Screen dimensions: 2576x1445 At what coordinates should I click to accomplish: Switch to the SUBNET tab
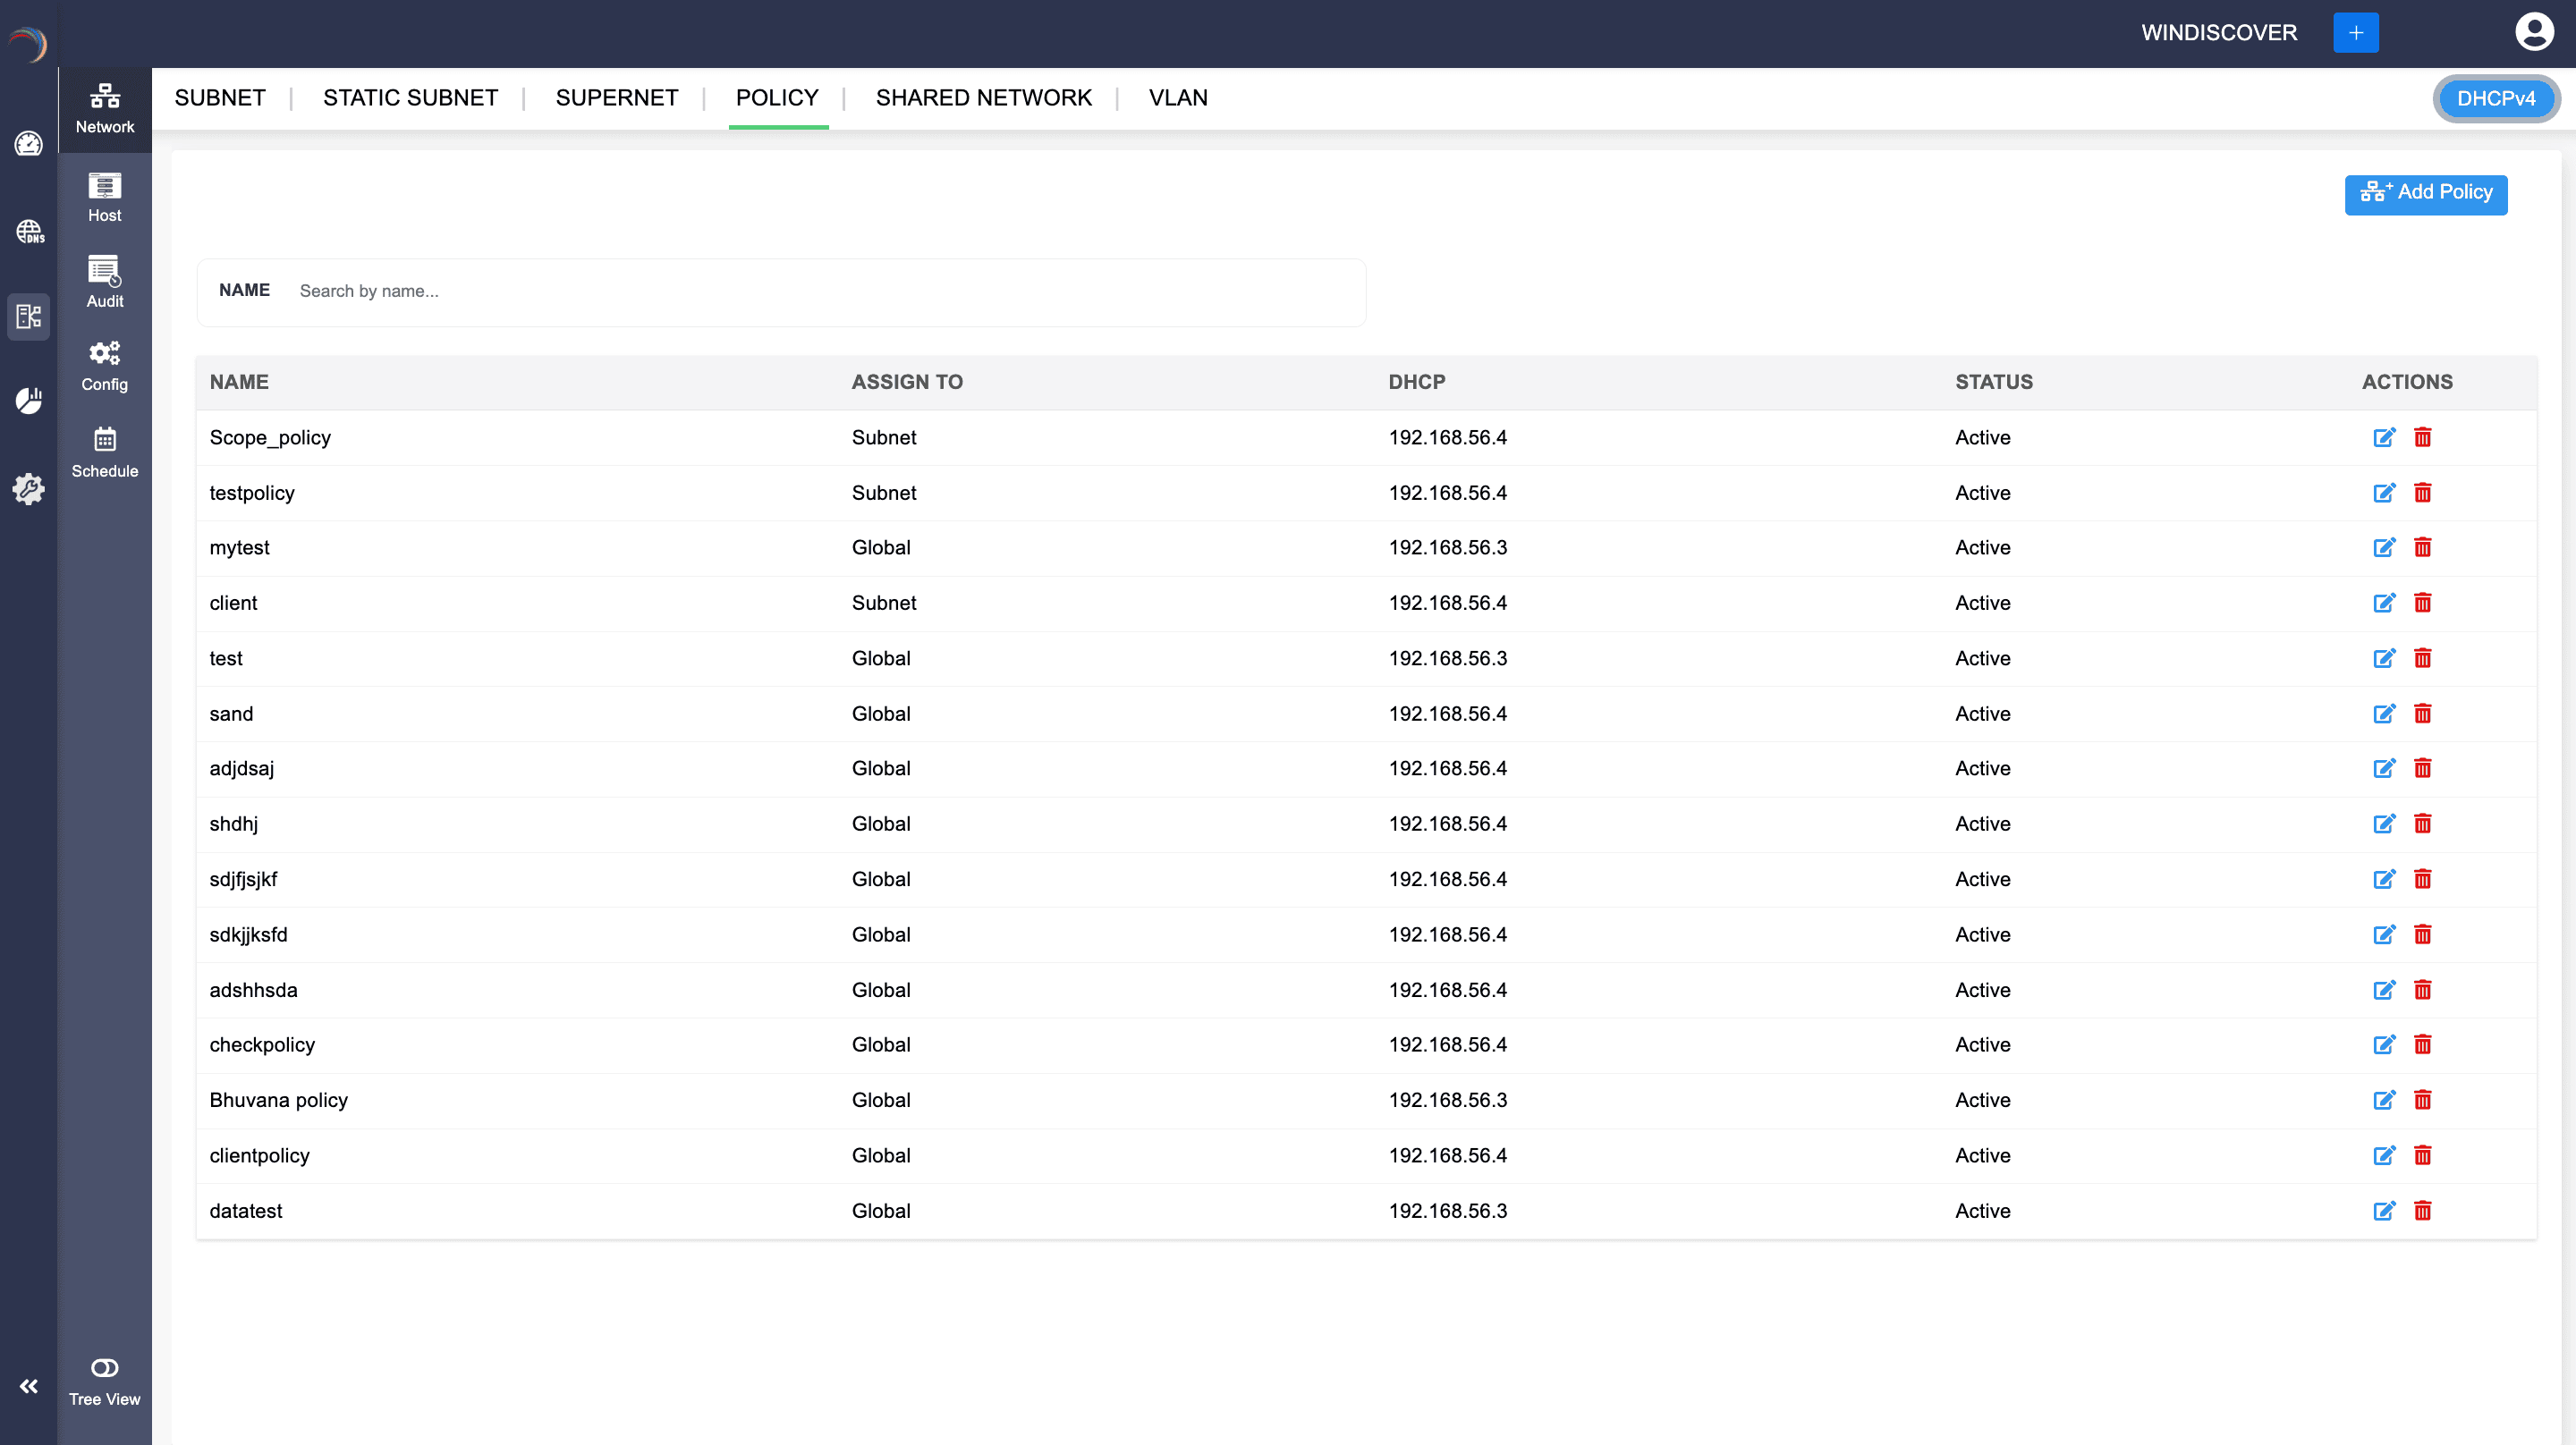(x=220, y=98)
